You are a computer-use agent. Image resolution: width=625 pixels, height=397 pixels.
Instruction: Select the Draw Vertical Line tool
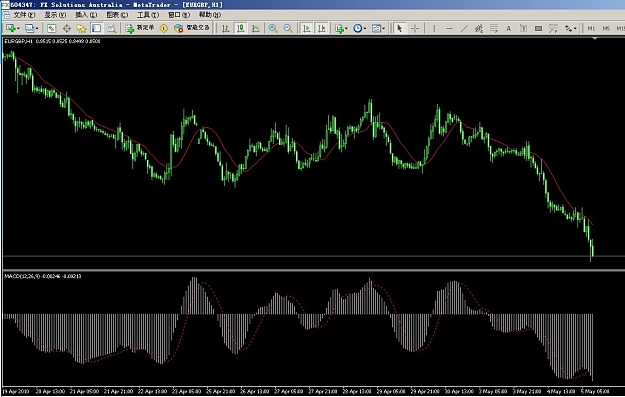pos(434,28)
